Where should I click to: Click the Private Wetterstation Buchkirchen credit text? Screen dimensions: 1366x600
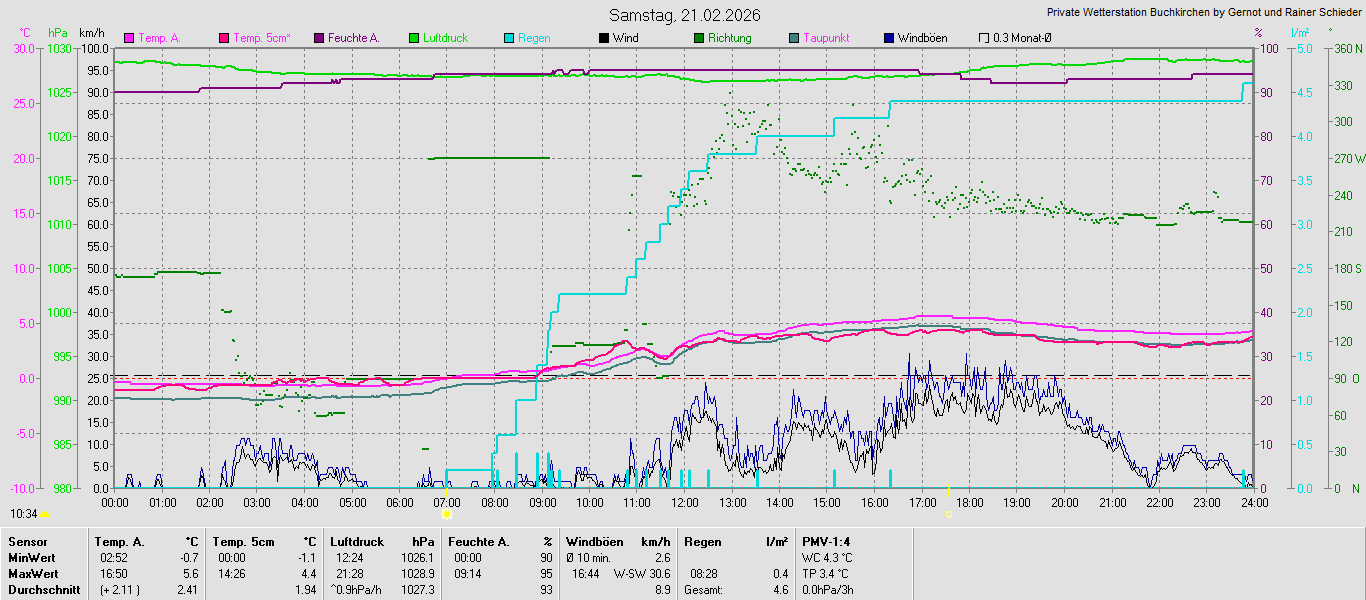coord(1204,13)
